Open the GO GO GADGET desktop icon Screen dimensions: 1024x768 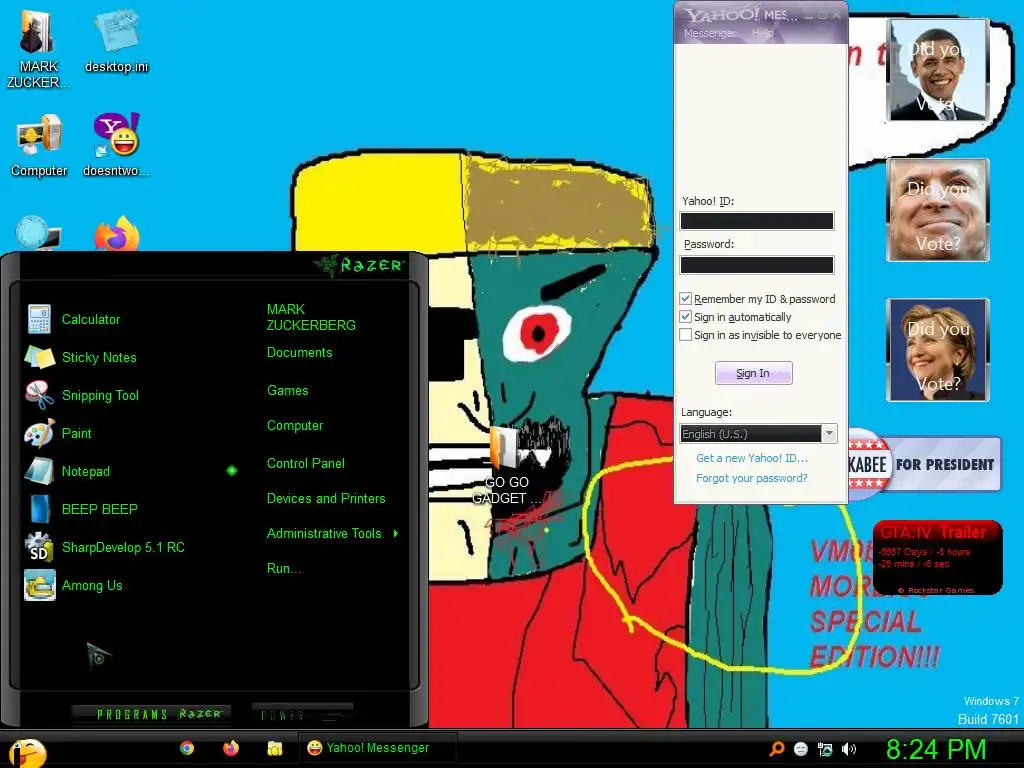tap(507, 466)
